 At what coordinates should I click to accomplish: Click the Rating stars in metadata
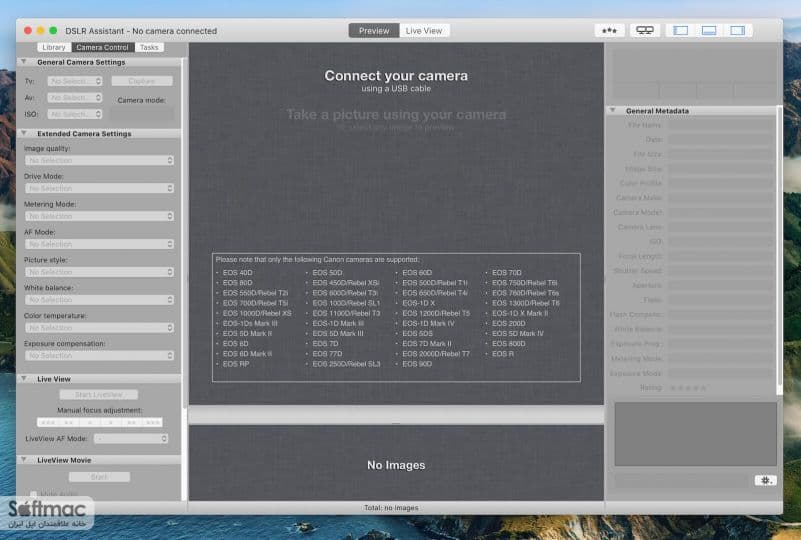(688, 388)
